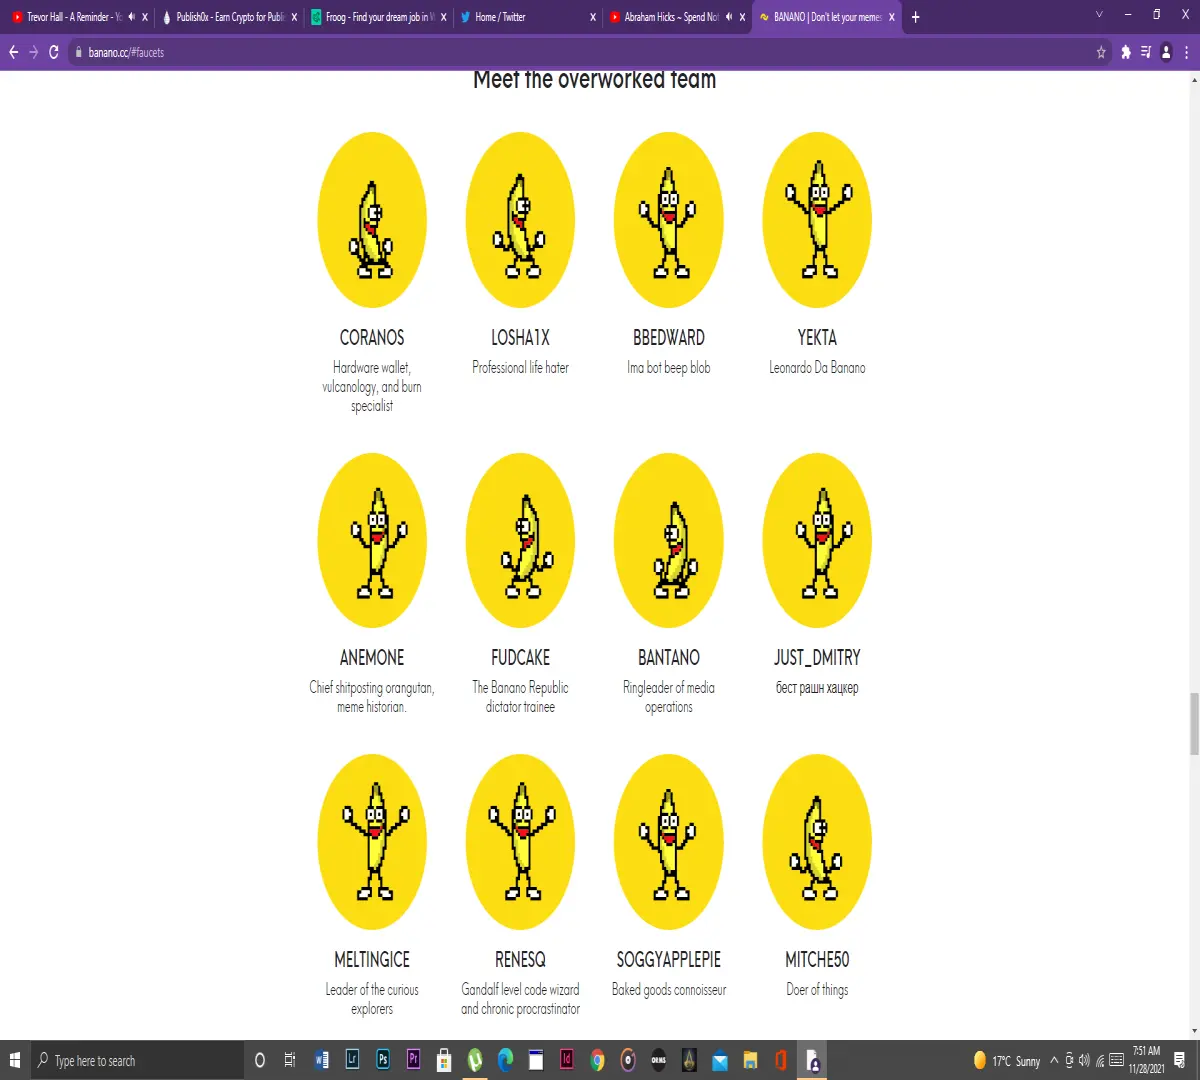1200x1080 pixels.
Task: Click the SOGGYAPPLEPIE banana avatar
Action: (x=669, y=842)
